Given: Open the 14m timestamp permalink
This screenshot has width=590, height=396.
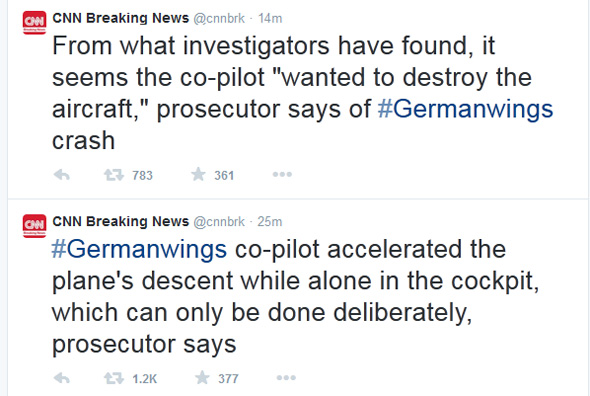Looking at the screenshot, I should [270, 18].
